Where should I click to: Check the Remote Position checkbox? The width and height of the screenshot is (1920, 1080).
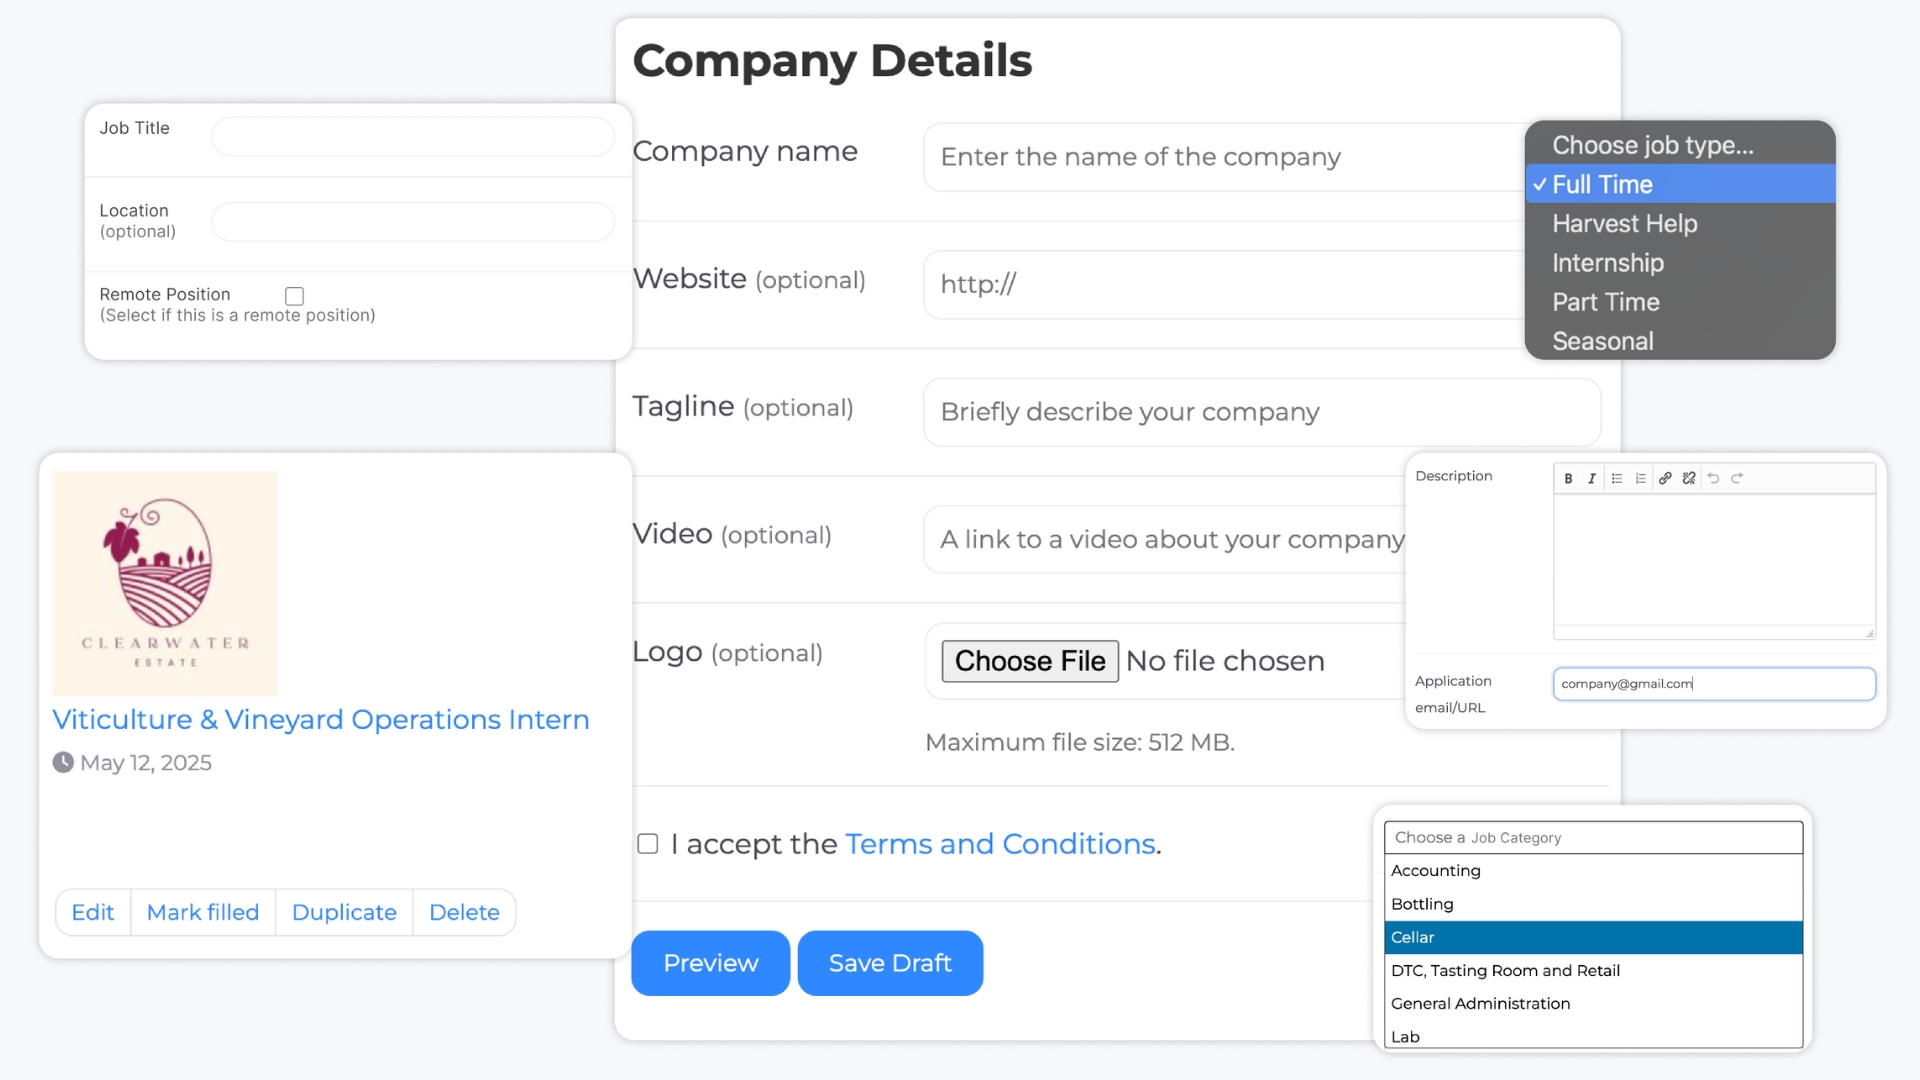tap(294, 296)
